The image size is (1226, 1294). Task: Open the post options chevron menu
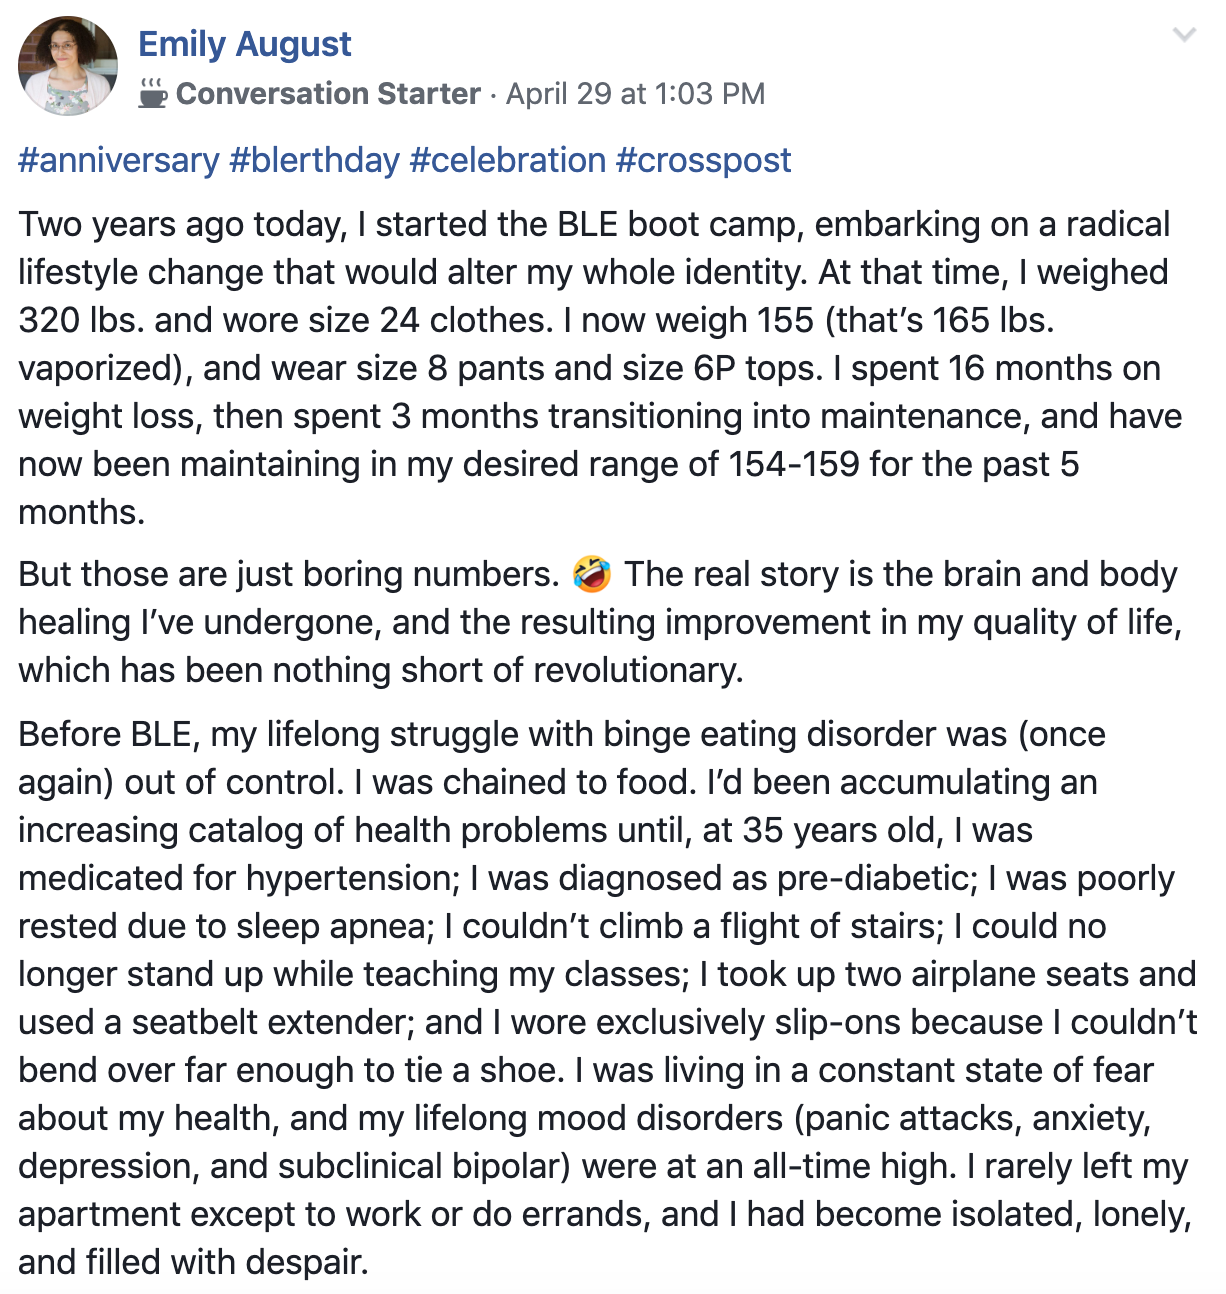(x=1184, y=36)
